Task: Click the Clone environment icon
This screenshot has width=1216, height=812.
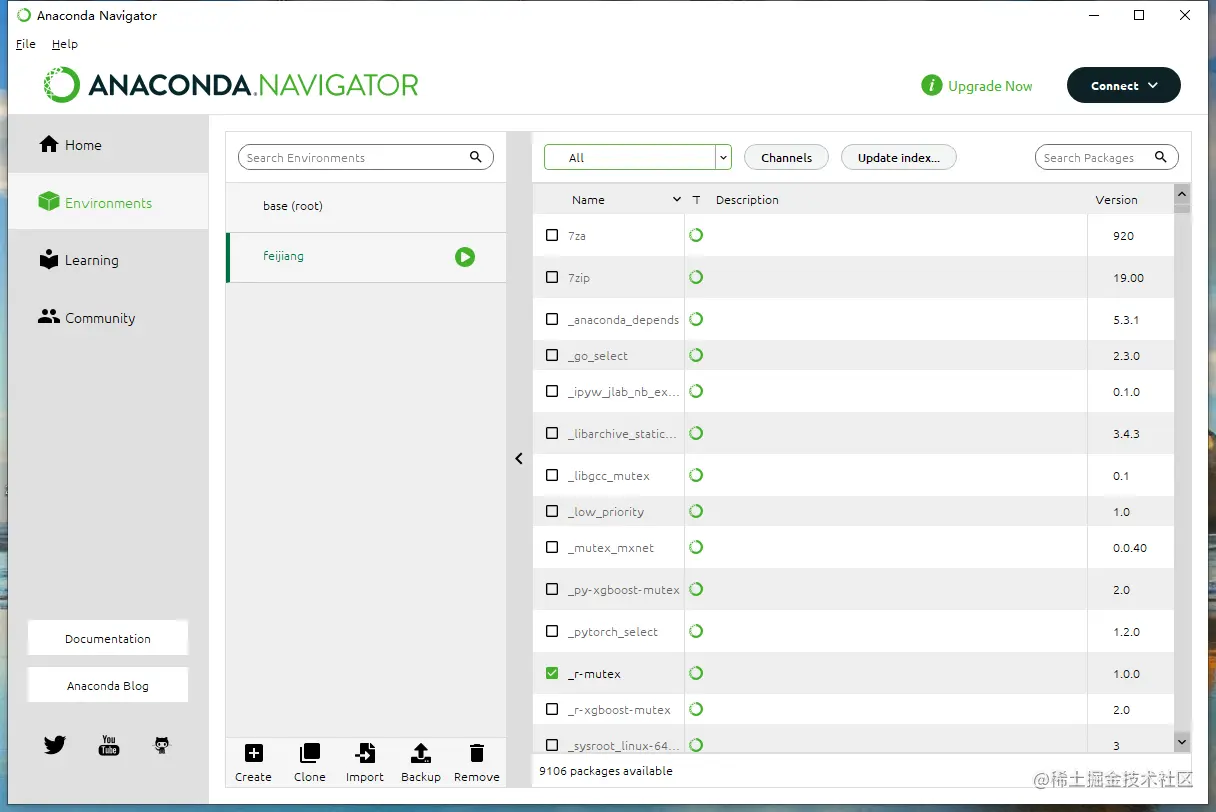Action: tap(310, 753)
